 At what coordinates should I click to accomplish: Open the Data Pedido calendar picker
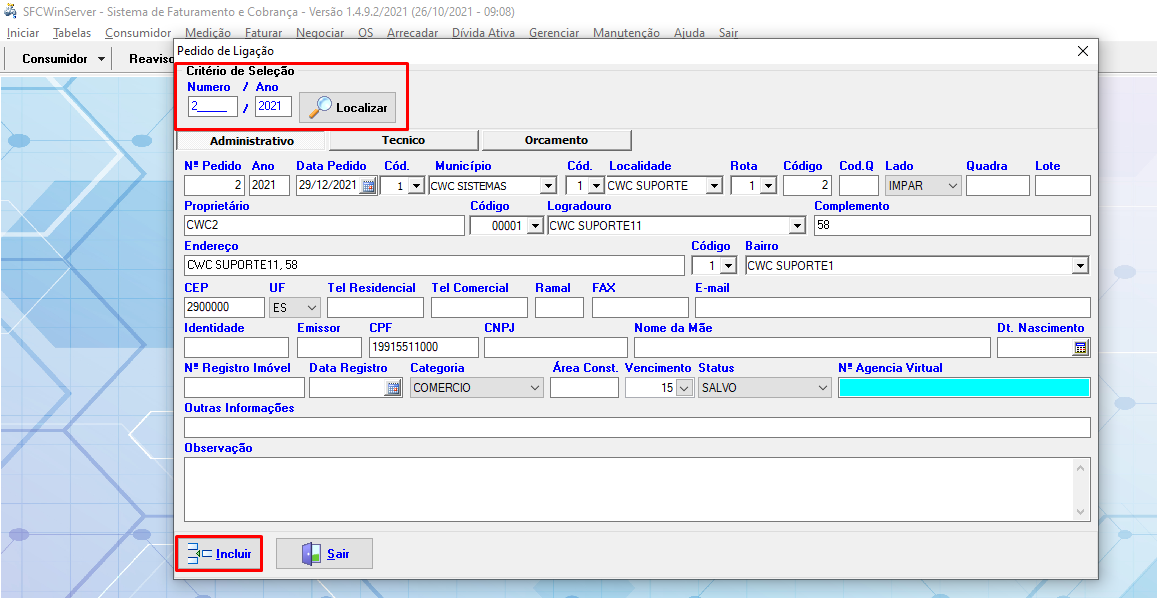368,186
